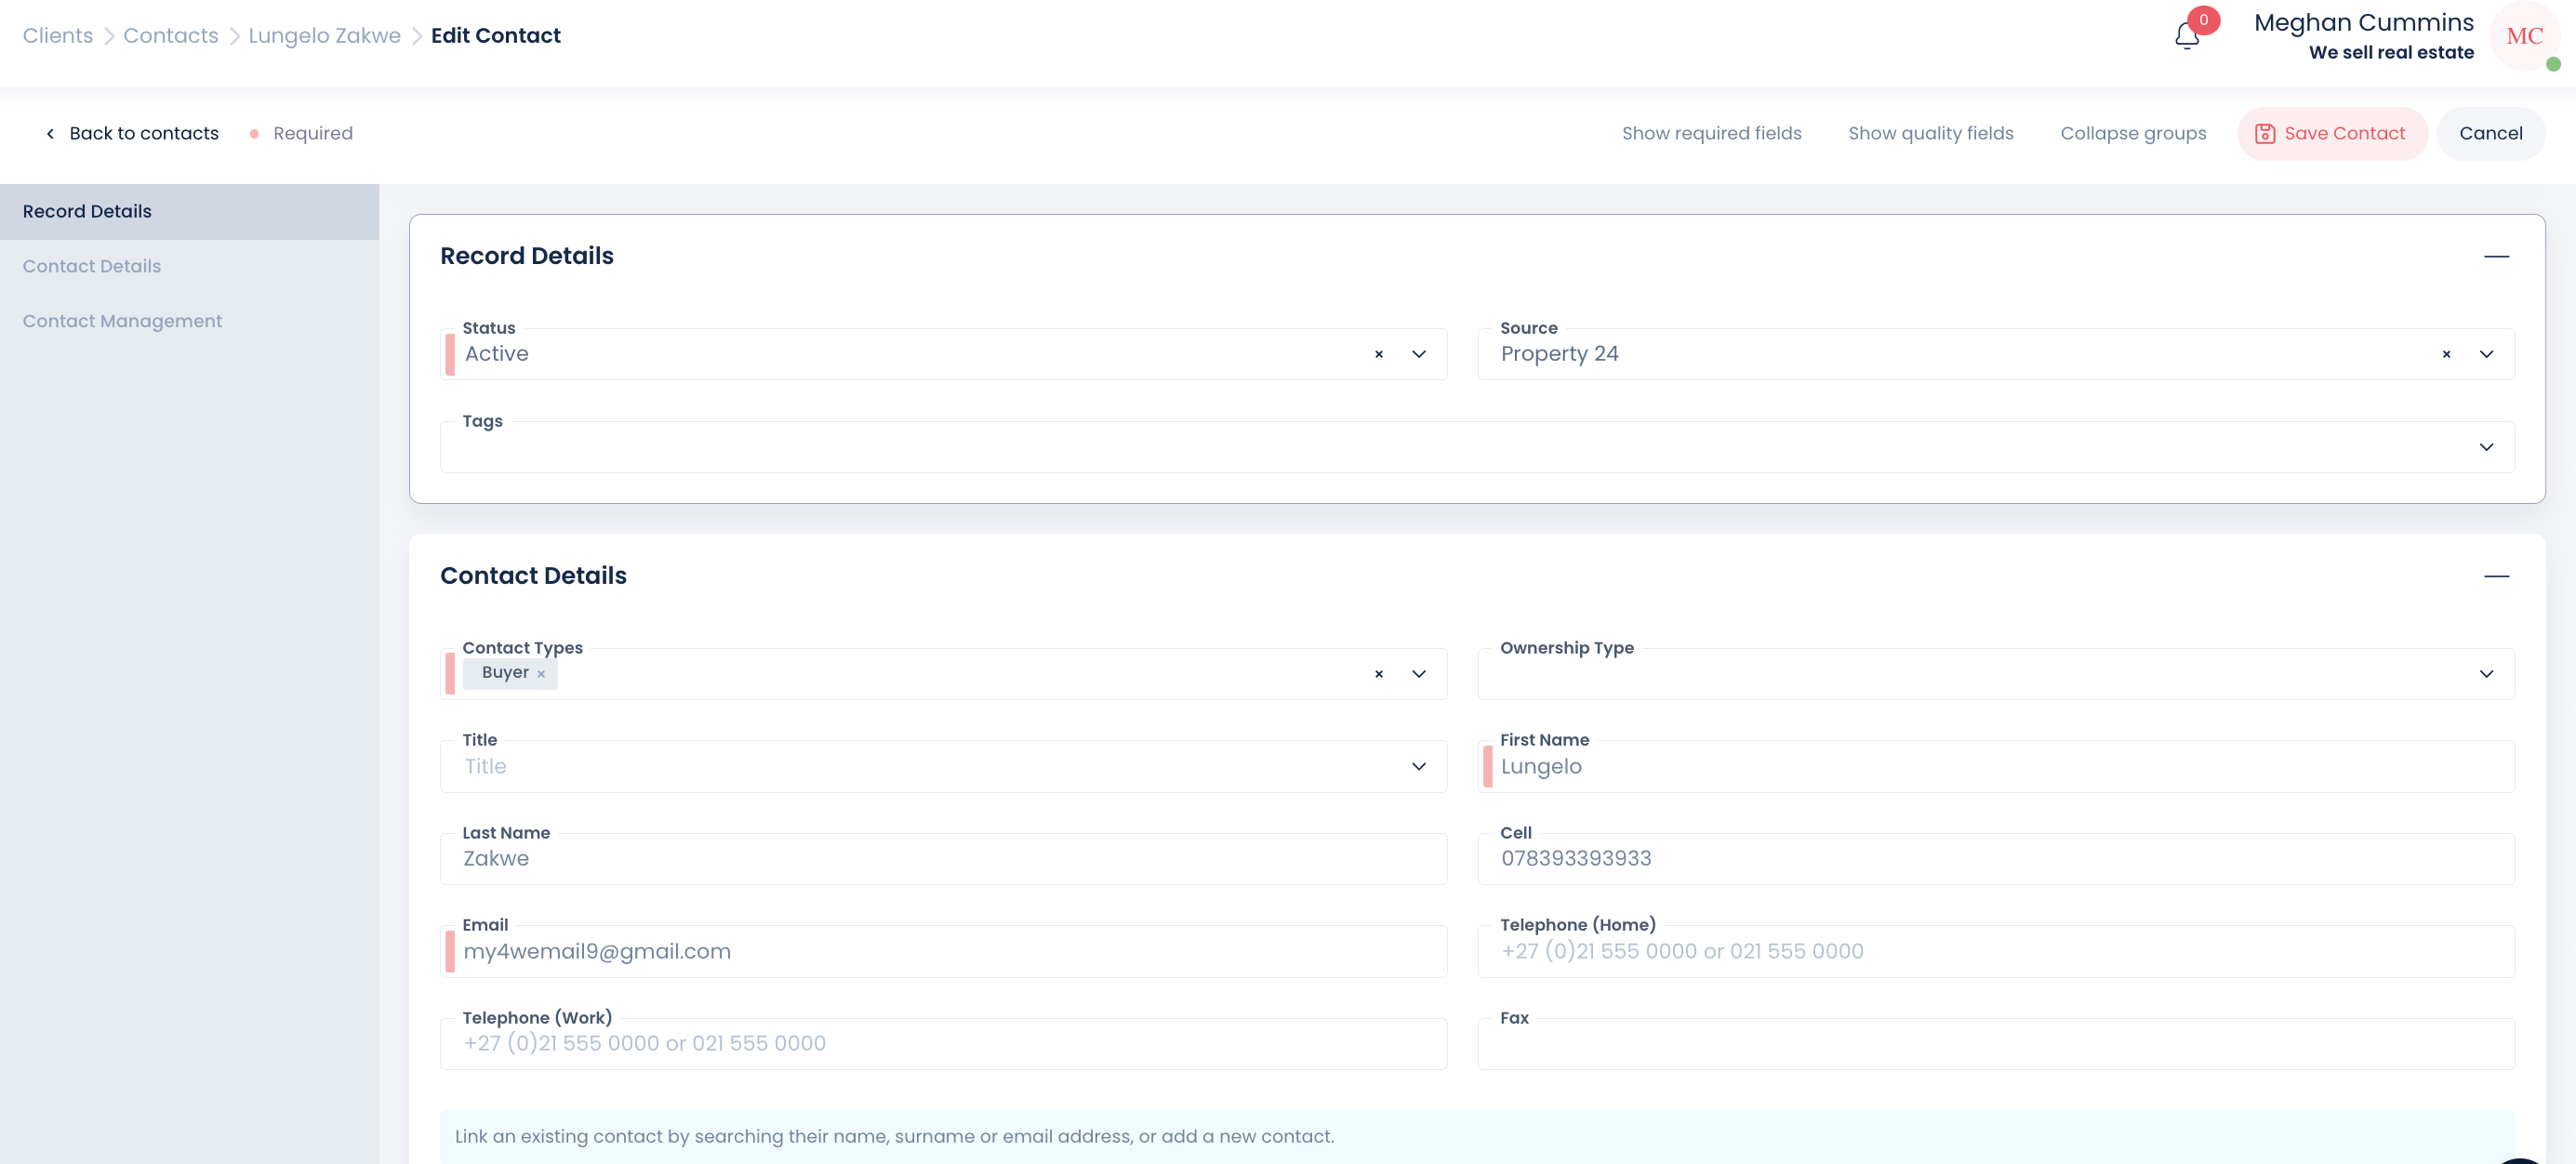Focus the Fax field
Screen dimensions: 2576x1164
pos(1995,1044)
